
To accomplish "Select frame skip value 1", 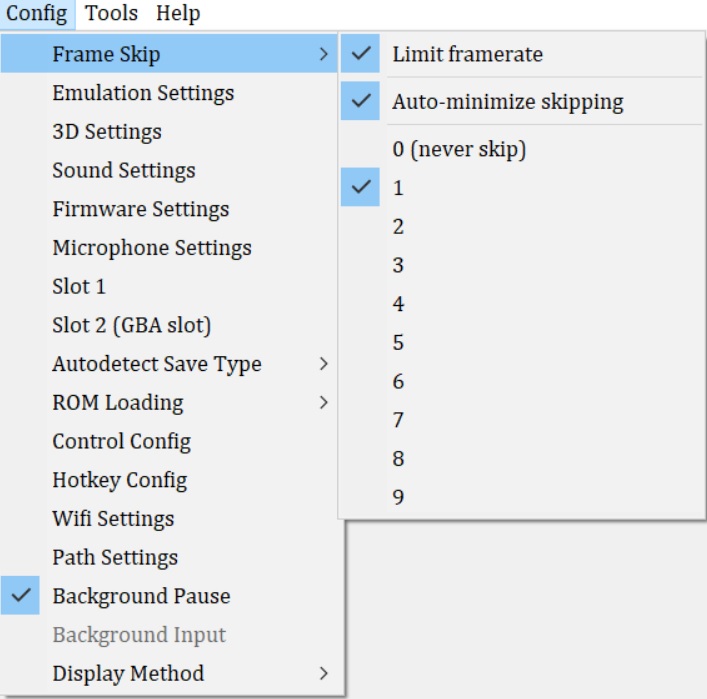I will point(399,188).
